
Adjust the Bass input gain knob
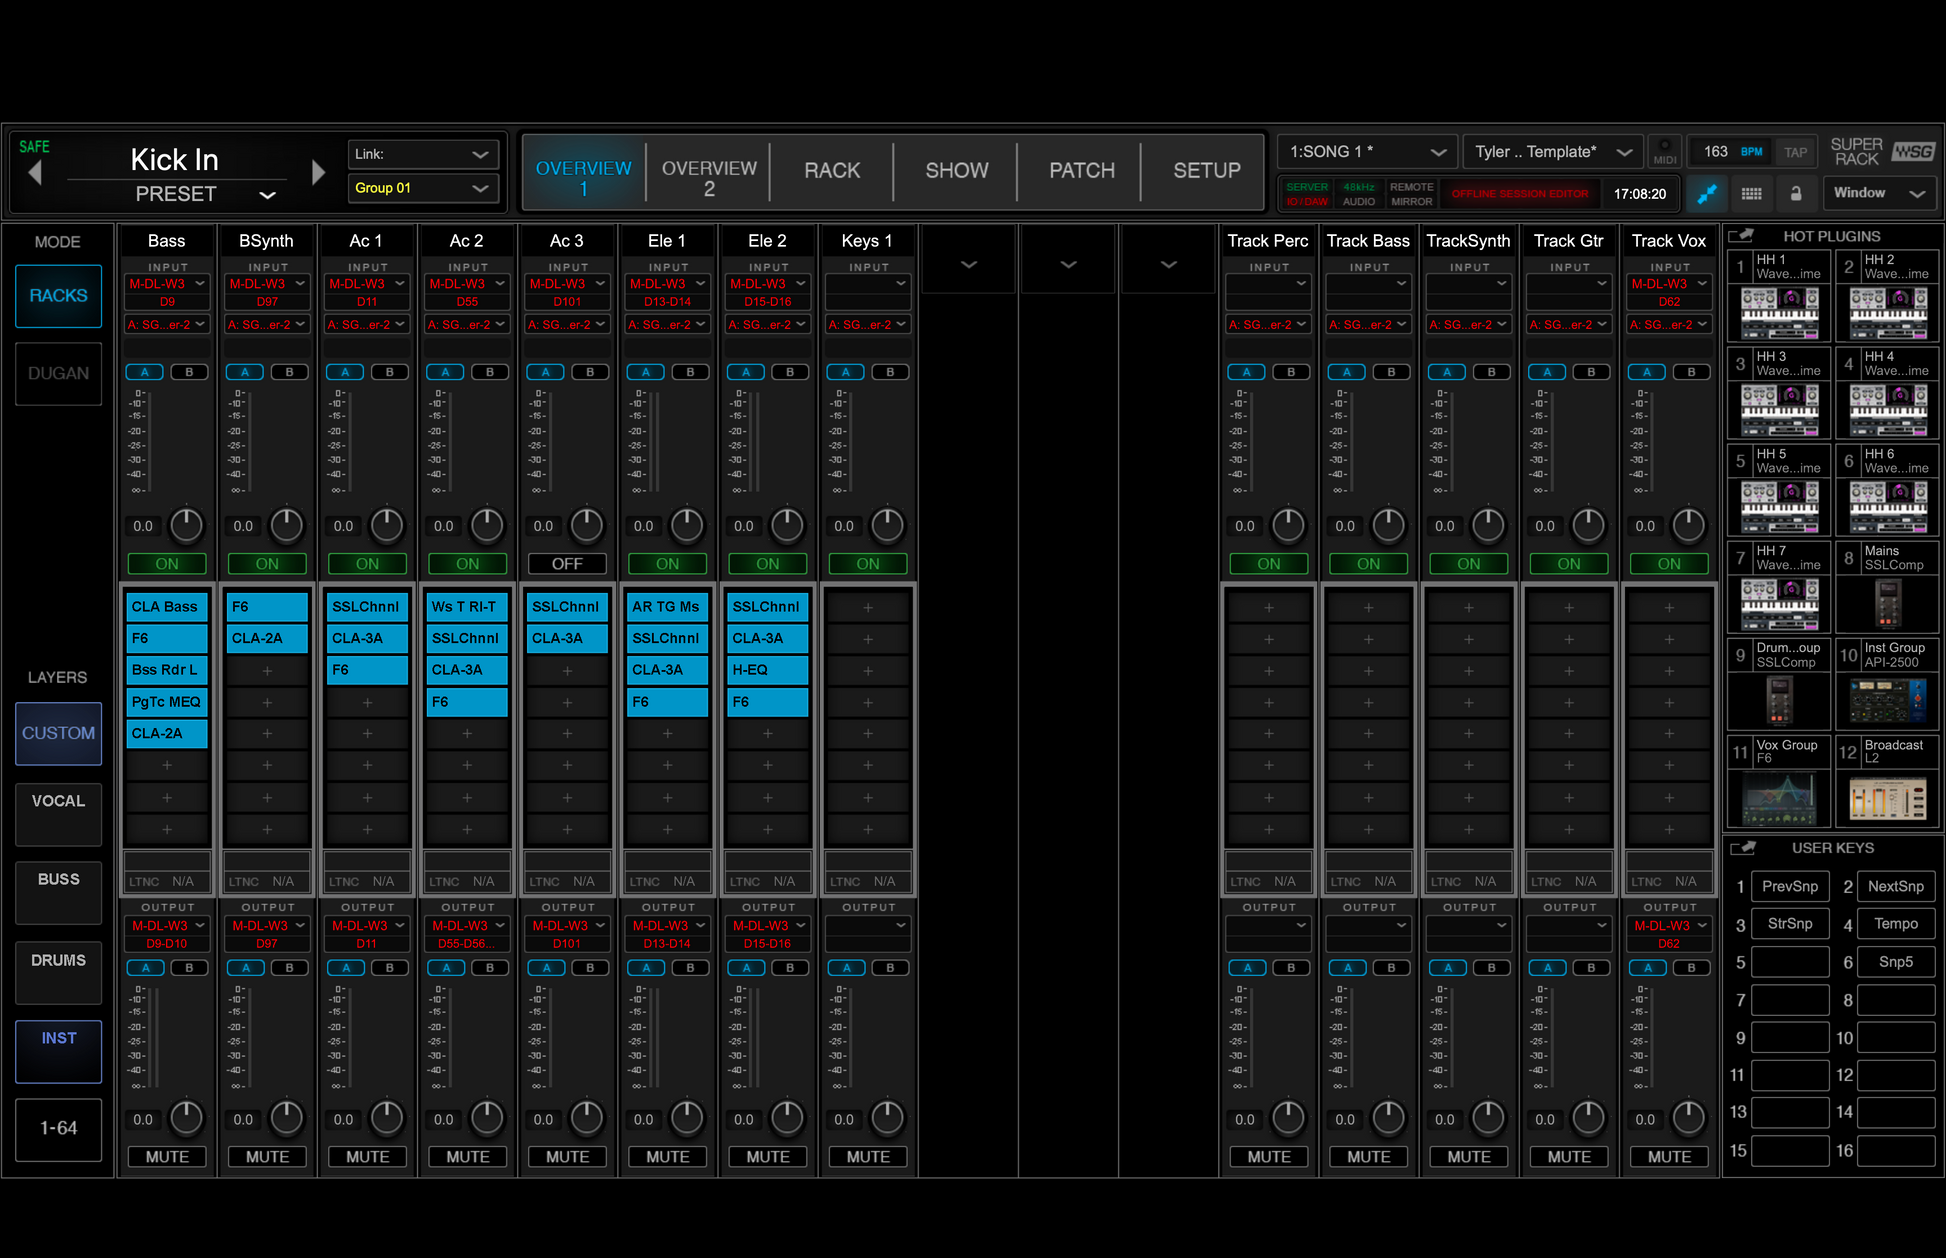pos(186,525)
